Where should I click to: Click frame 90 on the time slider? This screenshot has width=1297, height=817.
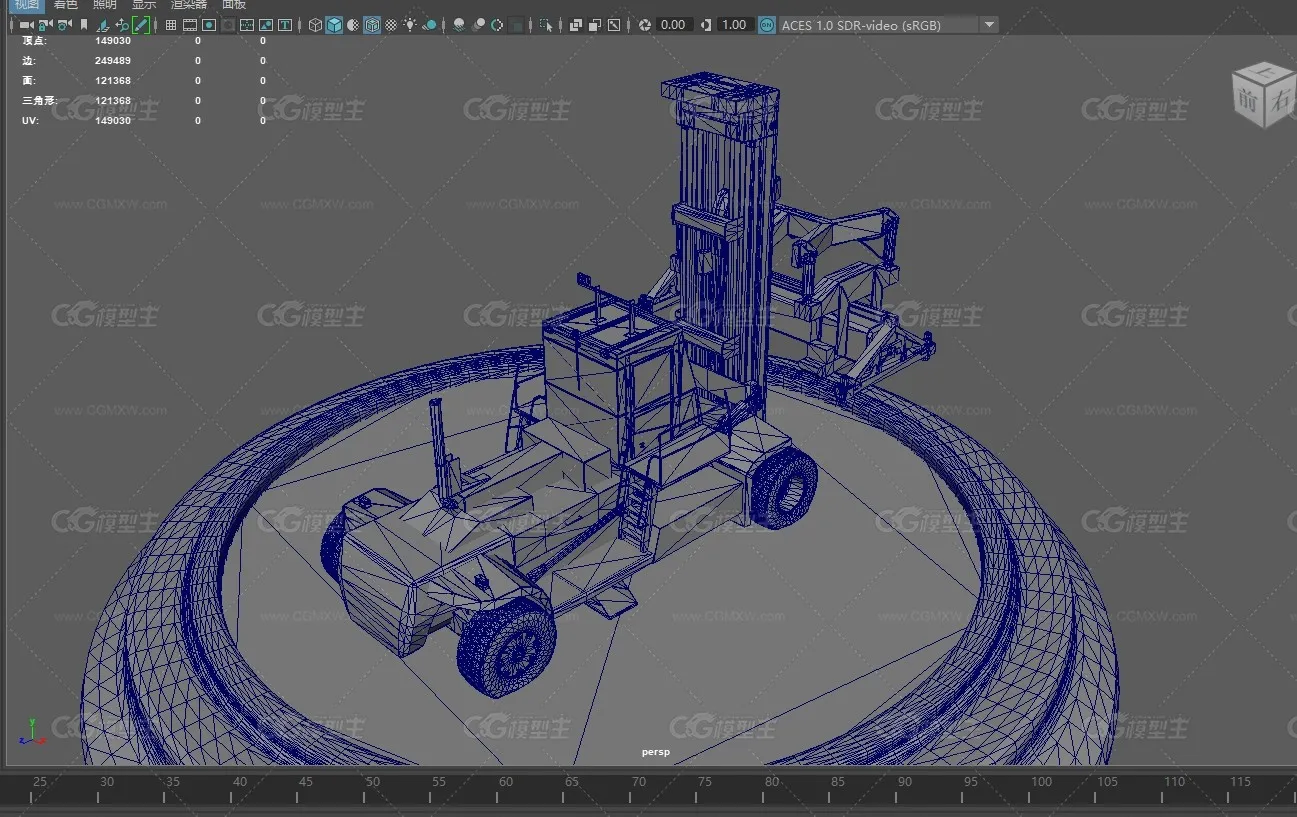[904, 782]
